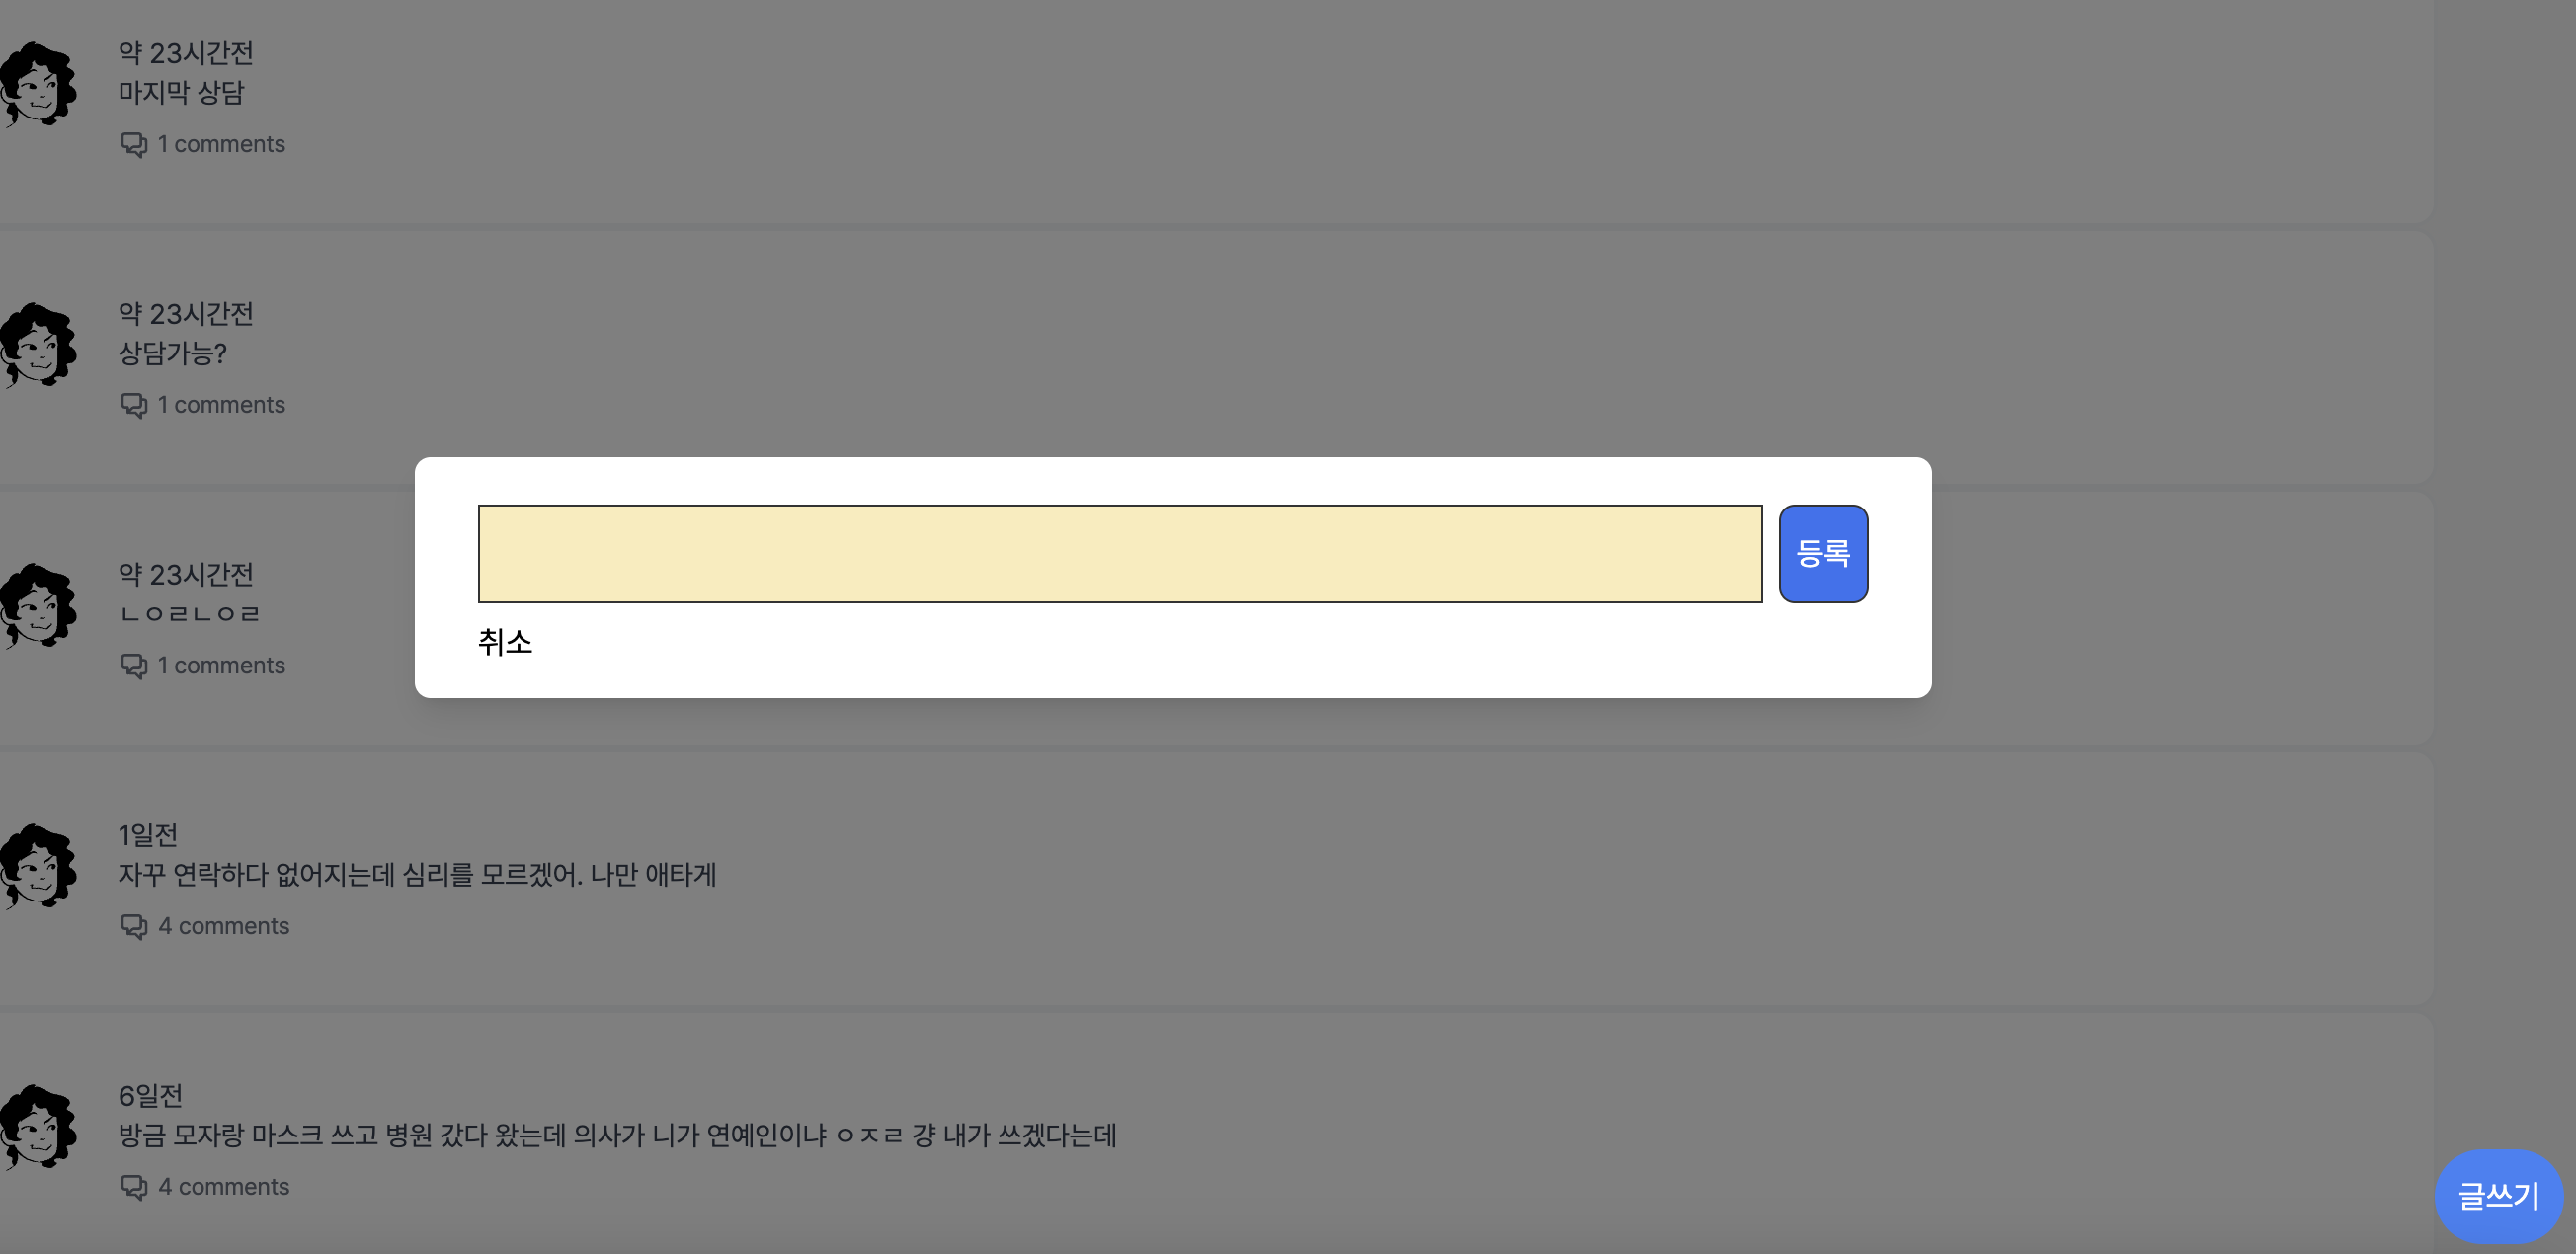The height and width of the screenshot is (1254, 2576).
Task: Click comment bubble icon under ㄴㅇㄹㄴㅇㄹ post
Action: (x=133, y=666)
